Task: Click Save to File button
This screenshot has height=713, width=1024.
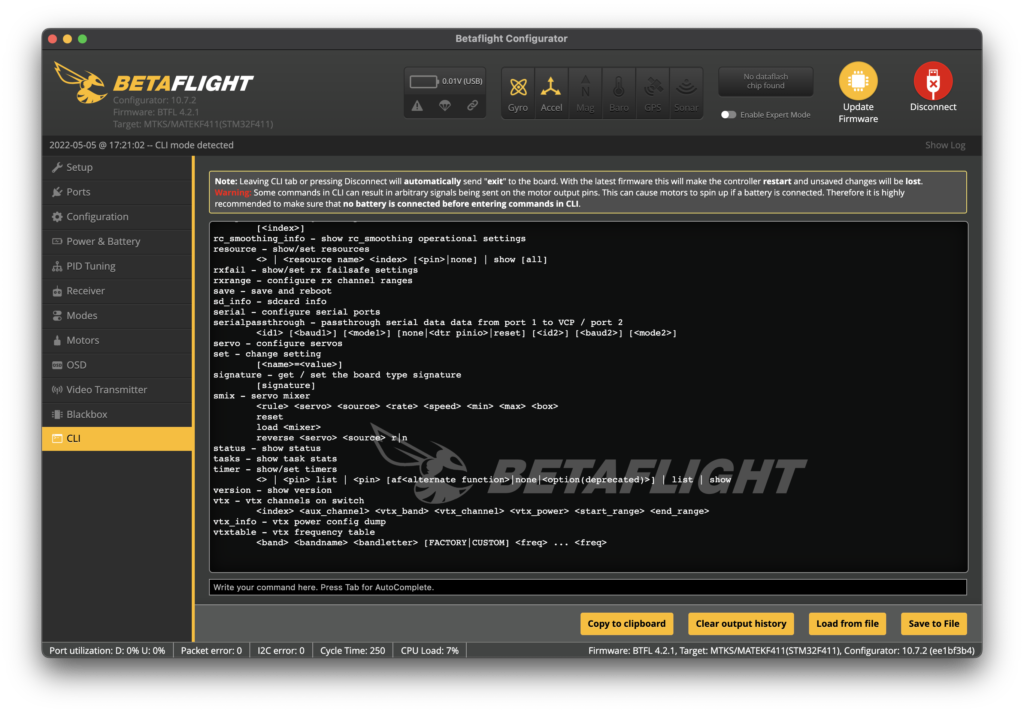Action: click(934, 624)
